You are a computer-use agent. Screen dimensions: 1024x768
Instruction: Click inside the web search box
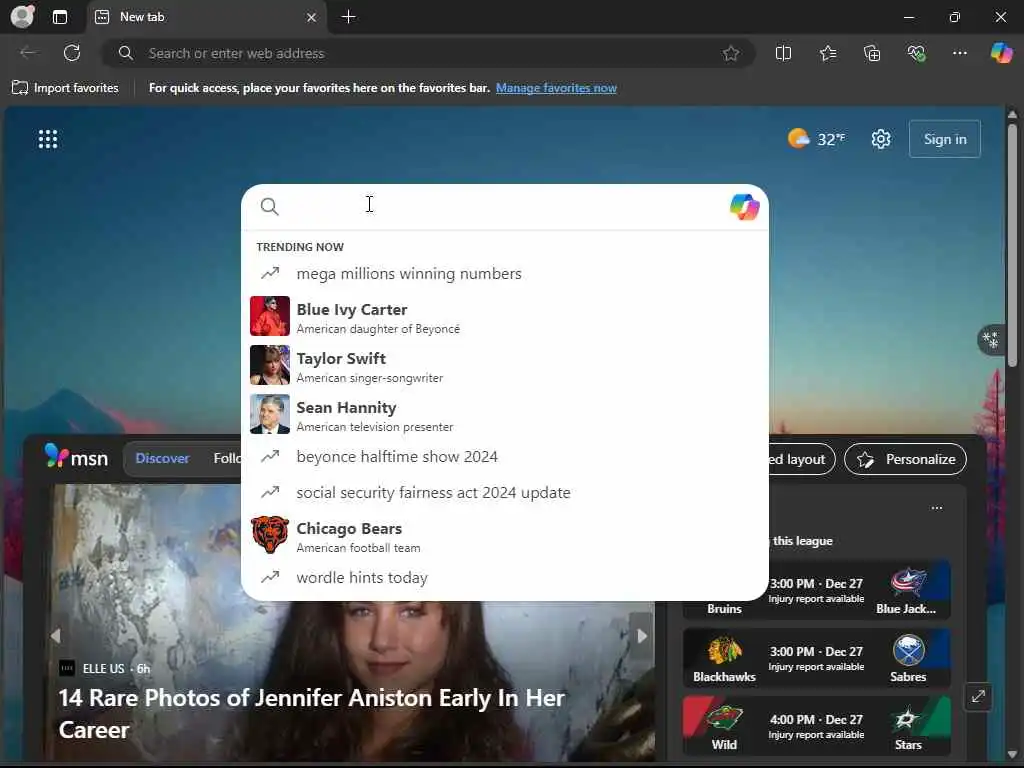[x=504, y=206]
